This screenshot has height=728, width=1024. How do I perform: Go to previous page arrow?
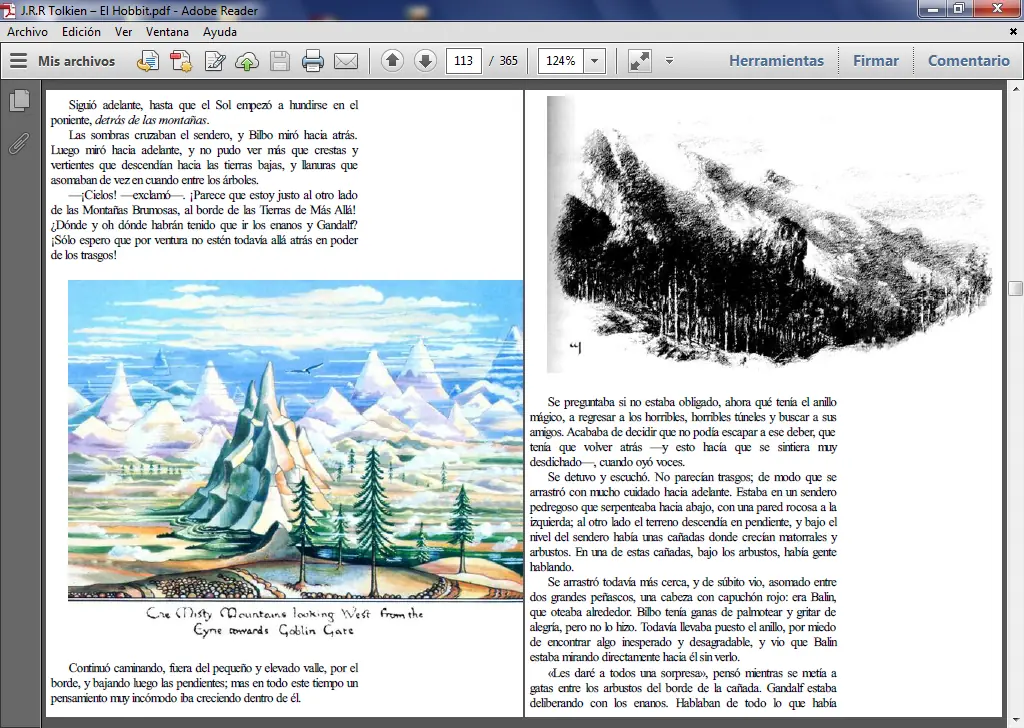tap(392, 61)
